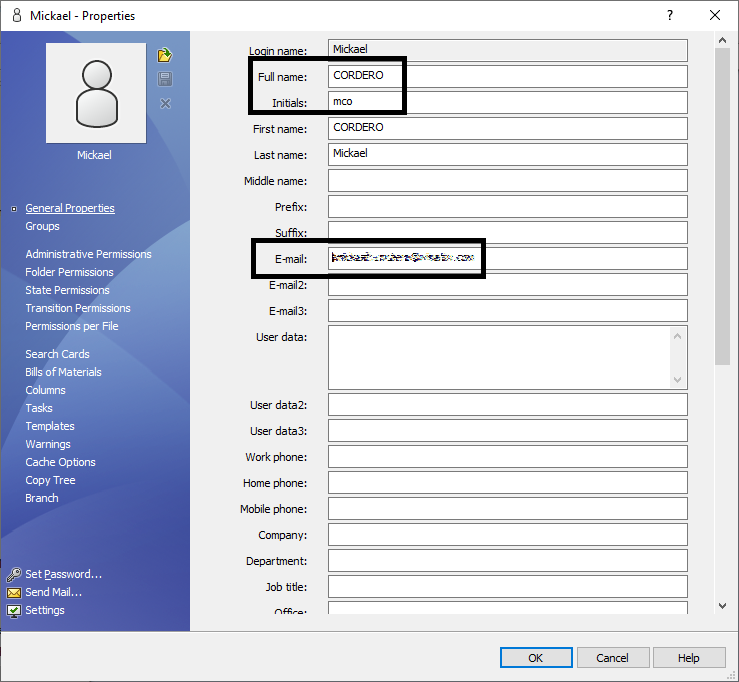Image resolution: width=739 pixels, height=682 pixels.
Task: Open Administrative Permissions page
Action: pyautogui.click(x=88, y=255)
